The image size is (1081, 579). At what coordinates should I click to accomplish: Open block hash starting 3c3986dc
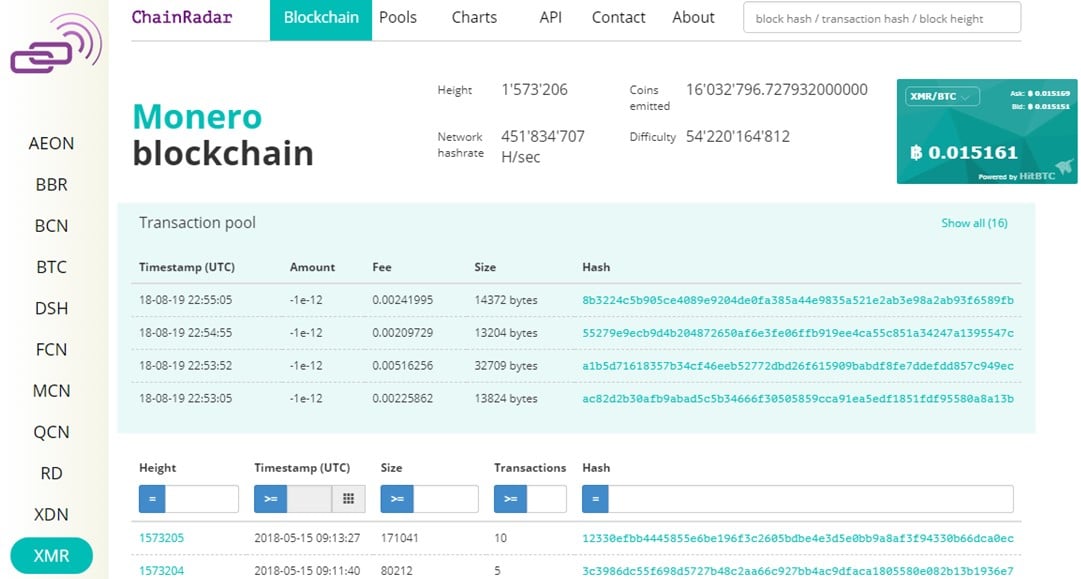798,571
